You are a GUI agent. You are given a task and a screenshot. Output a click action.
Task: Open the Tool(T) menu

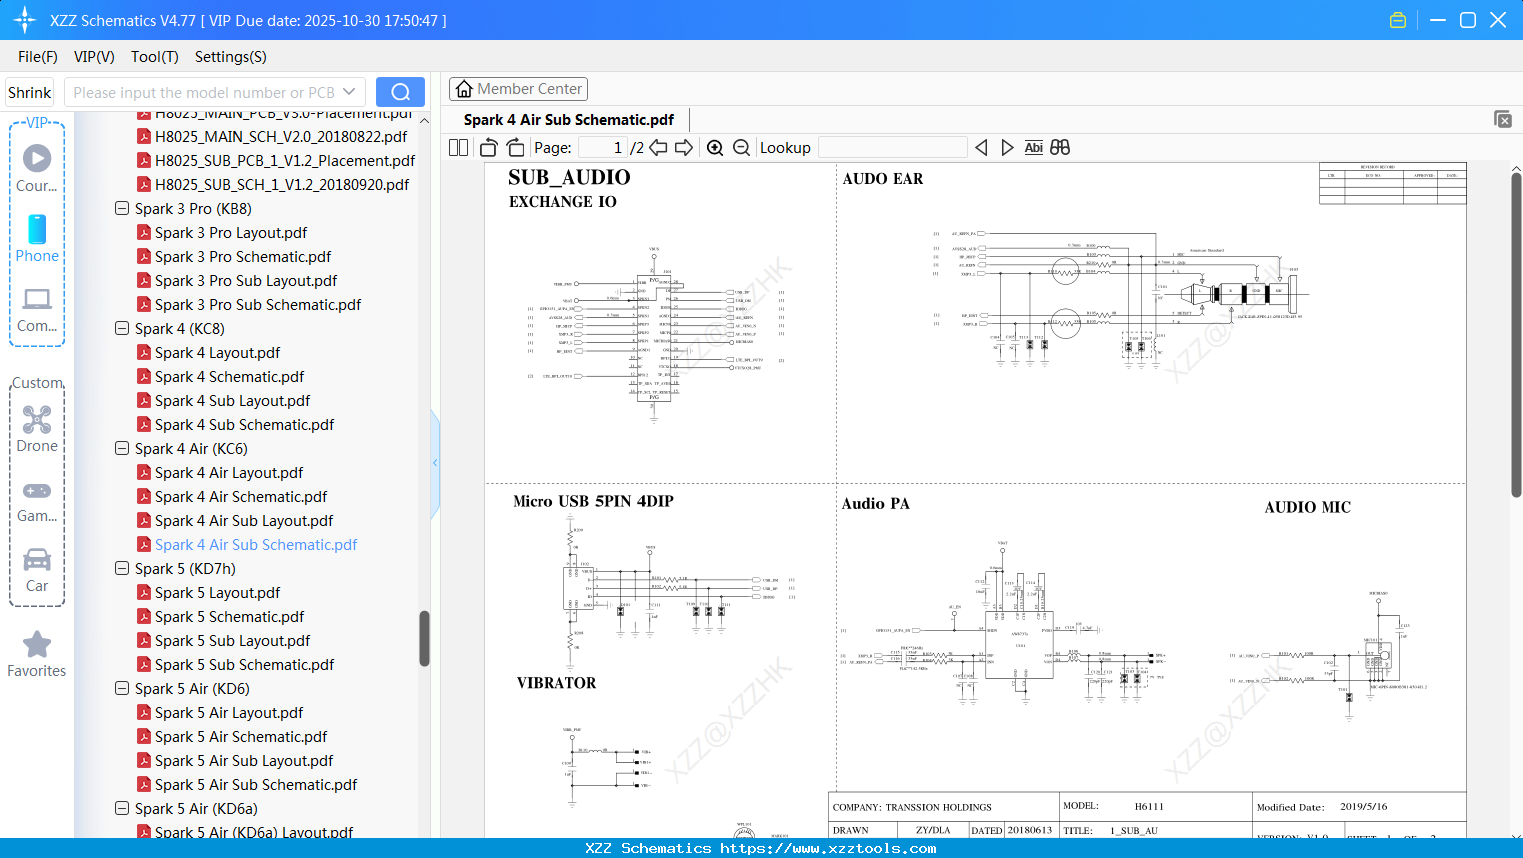pos(154,57)
